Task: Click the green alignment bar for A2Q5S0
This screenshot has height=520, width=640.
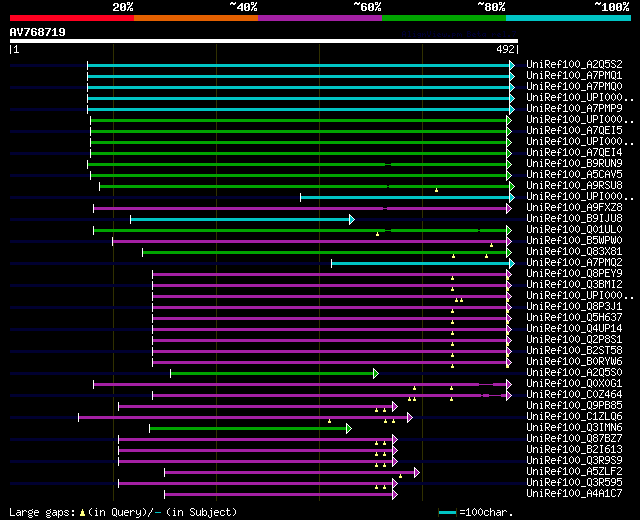Action: (274, 373)
